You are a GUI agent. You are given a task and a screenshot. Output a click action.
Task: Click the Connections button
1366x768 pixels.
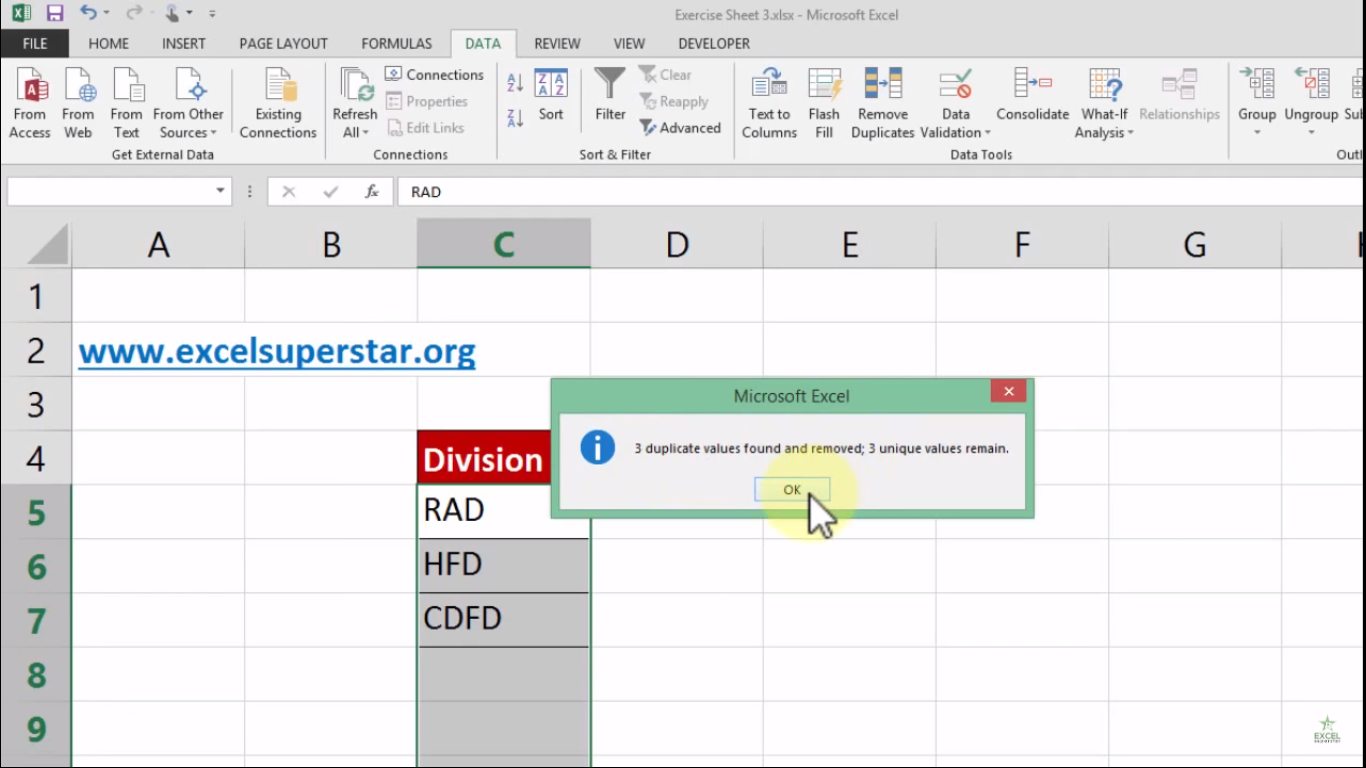click(434, 75)
